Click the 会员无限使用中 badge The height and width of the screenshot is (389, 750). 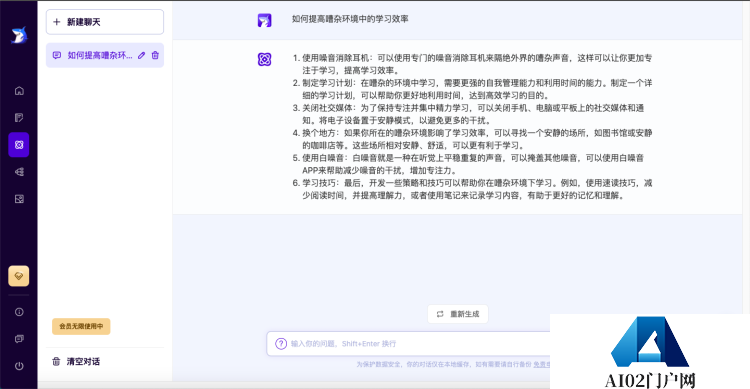point(81,326)
